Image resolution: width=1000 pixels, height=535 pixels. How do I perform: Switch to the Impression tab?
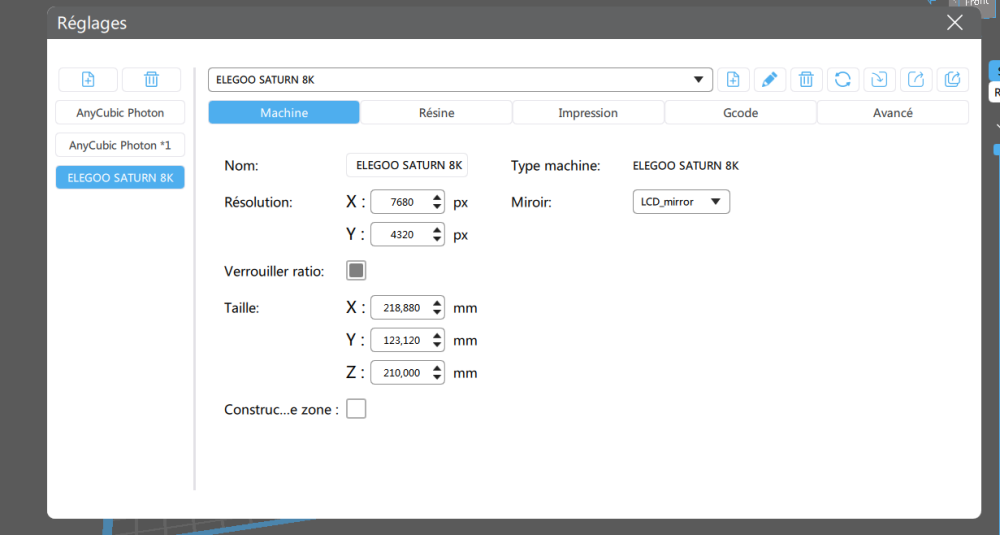pos(588,112)
